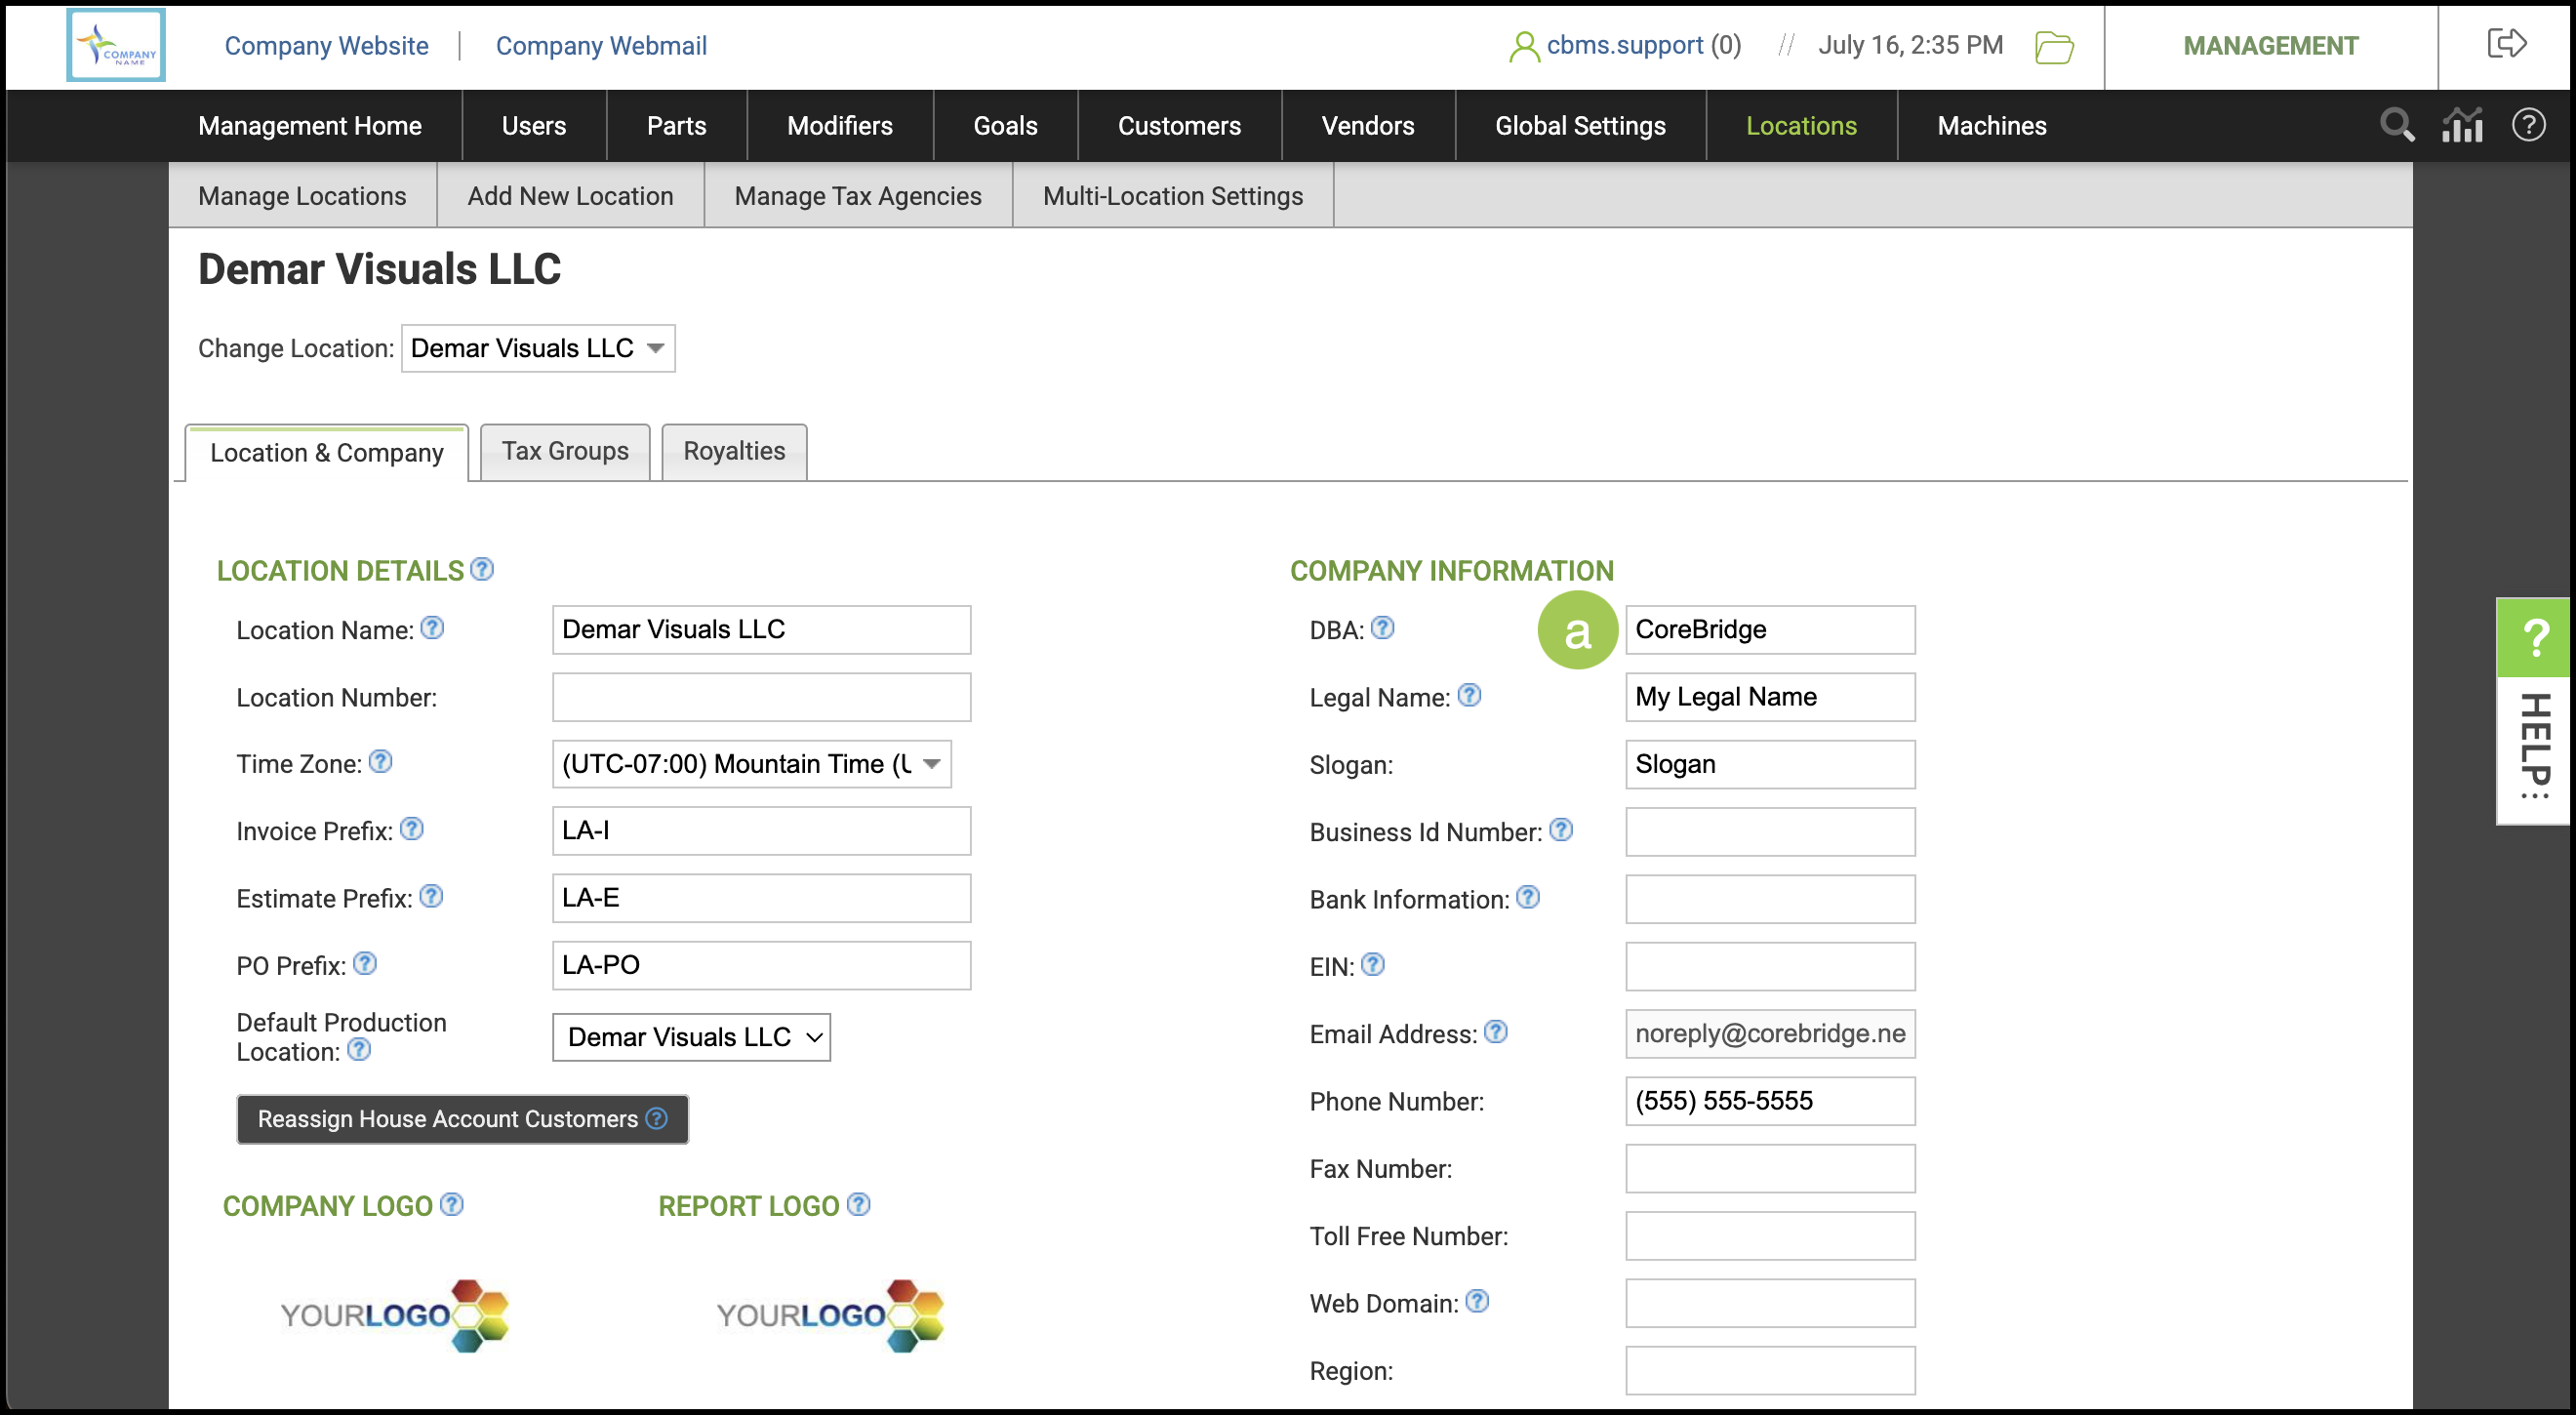The width and height of the screenshot is (2576, 1415).
Task: Open the Company Webmail link
Action: [601, 46]
